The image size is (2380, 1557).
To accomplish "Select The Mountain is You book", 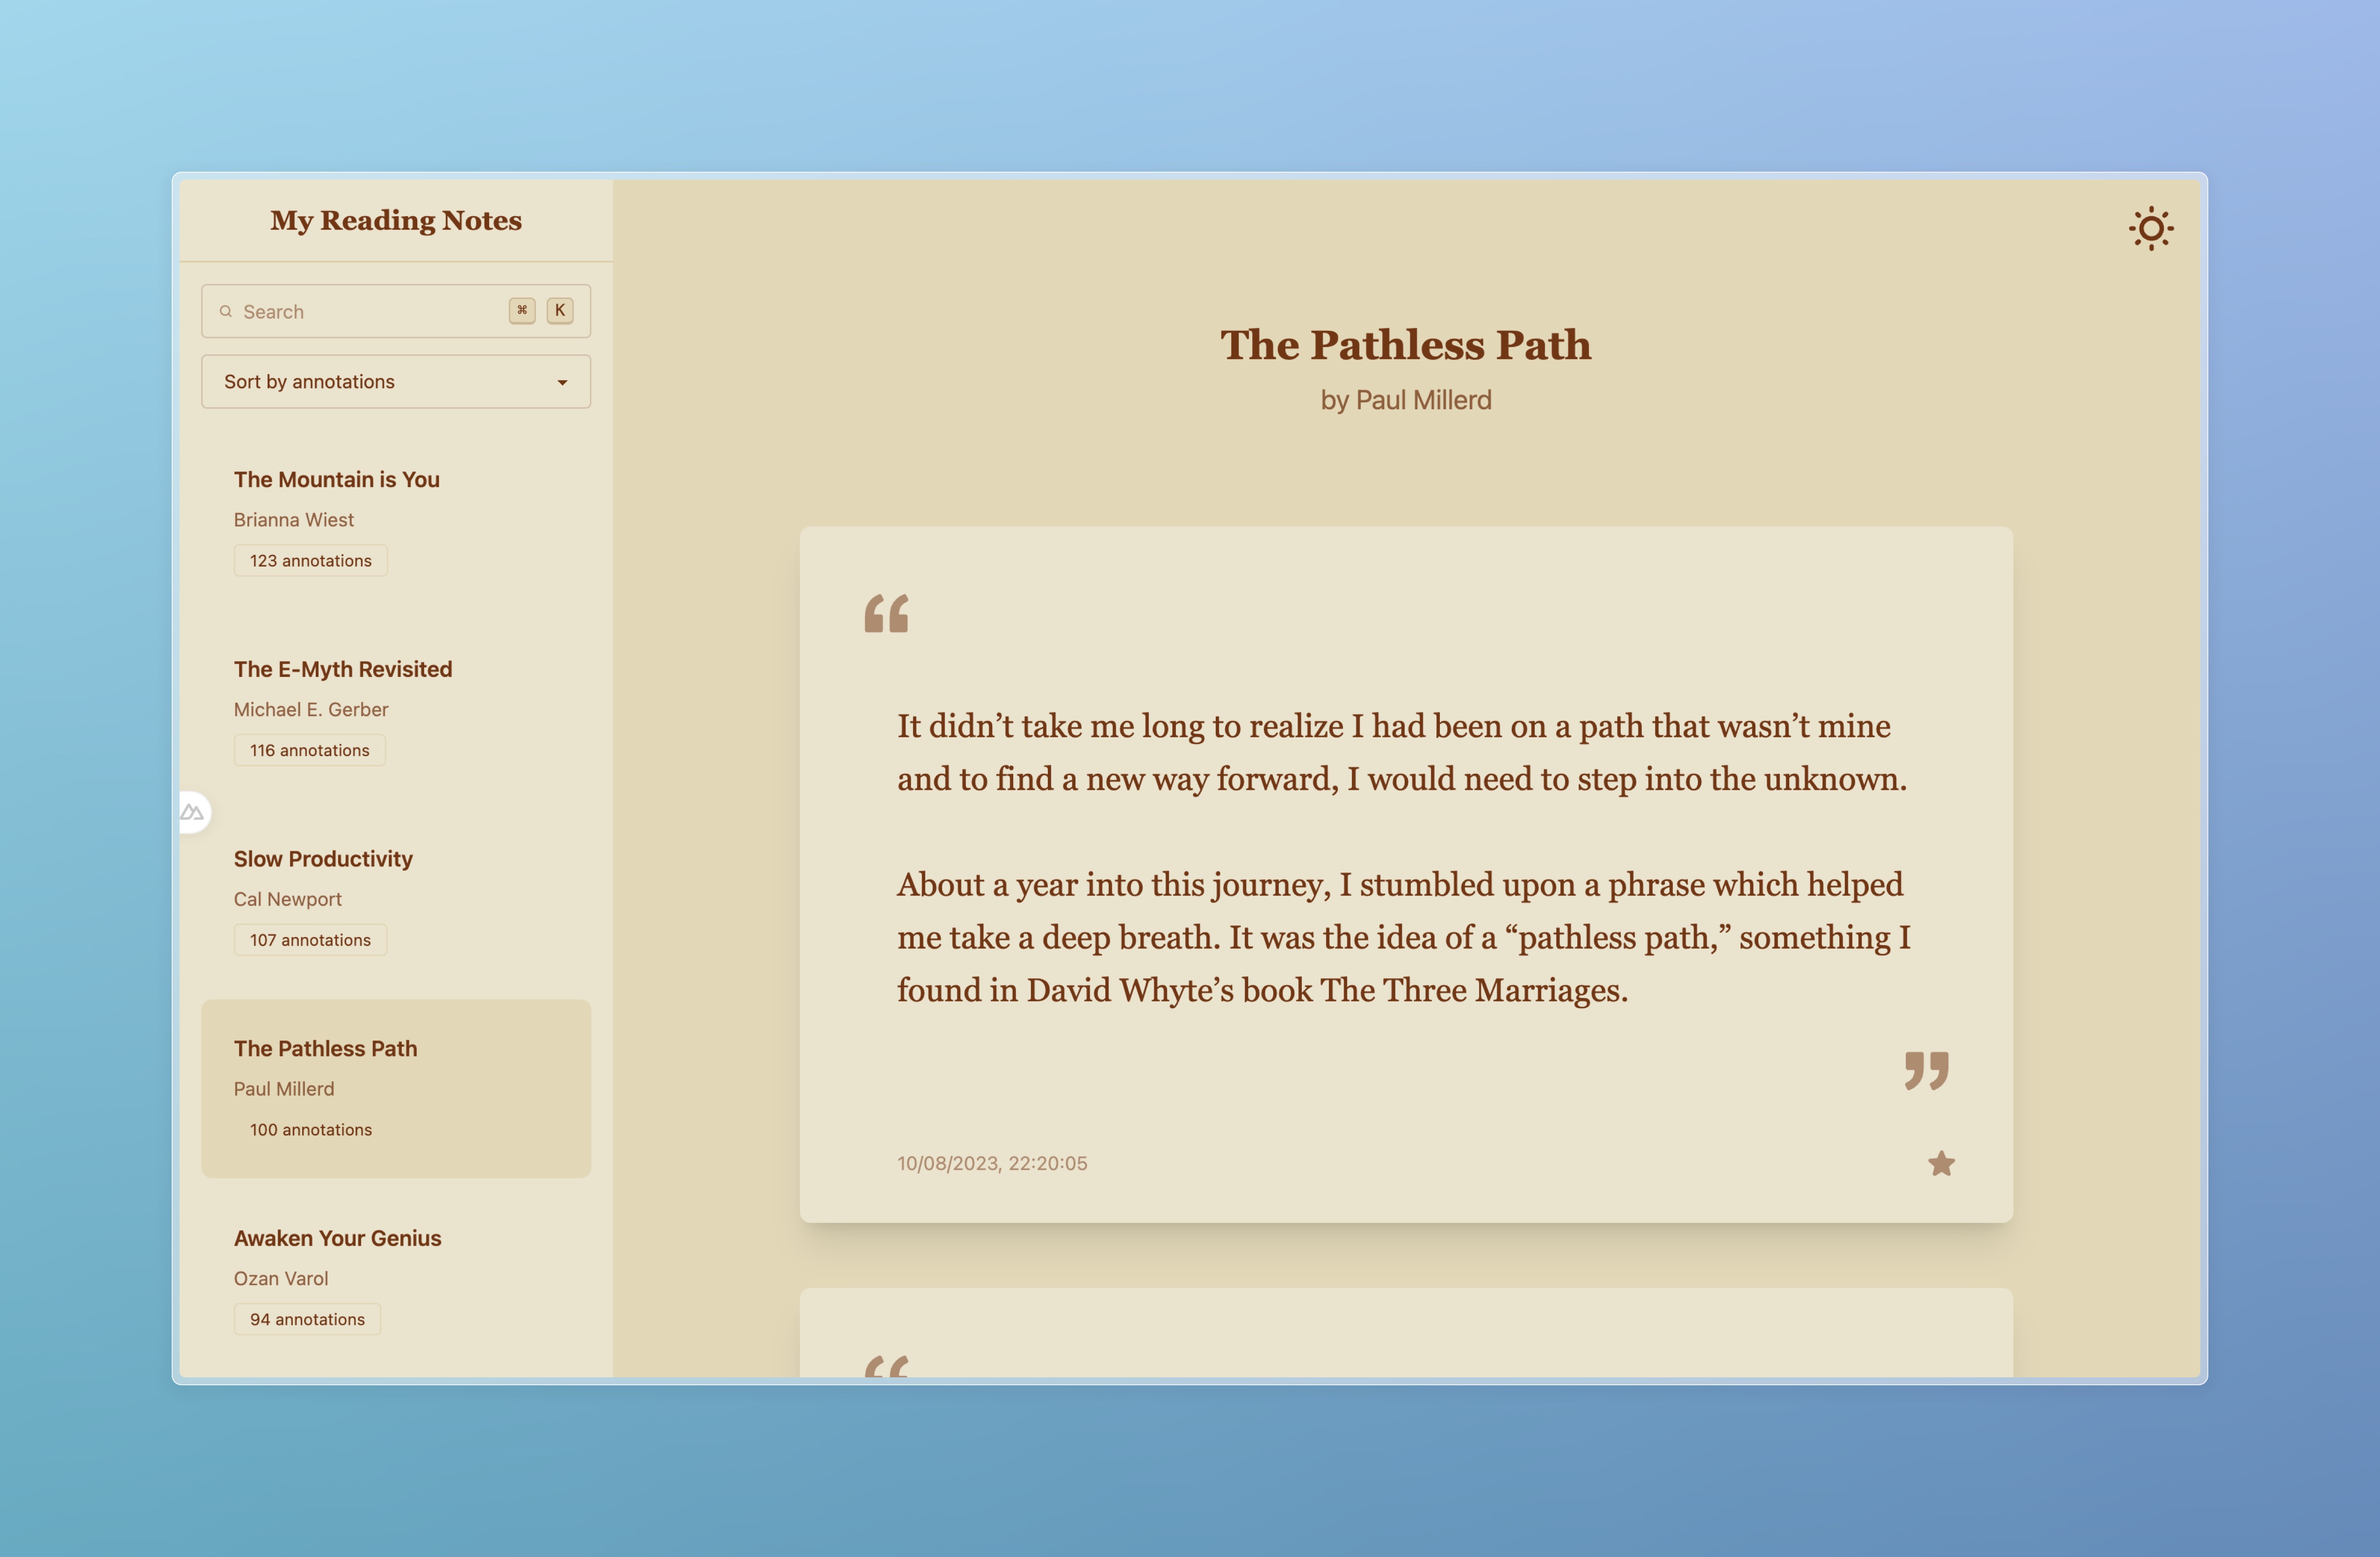I will pos(337,480).
